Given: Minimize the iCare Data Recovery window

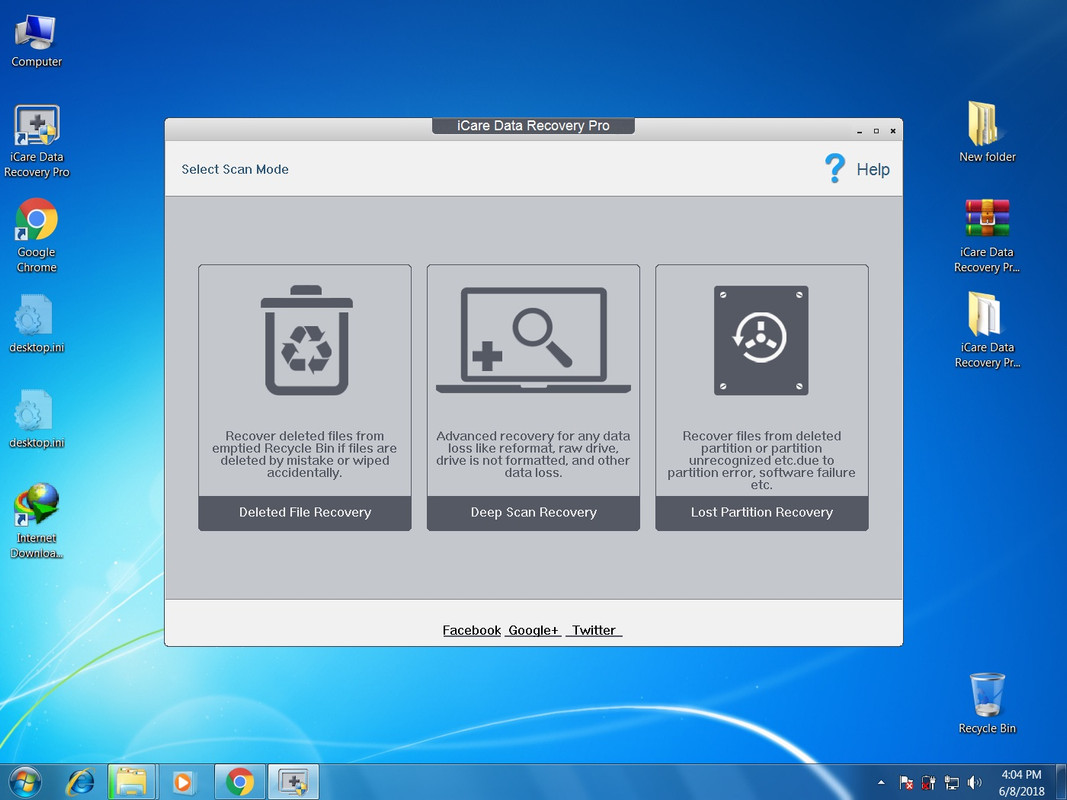Looking at the screenshot, I should 859,131.
